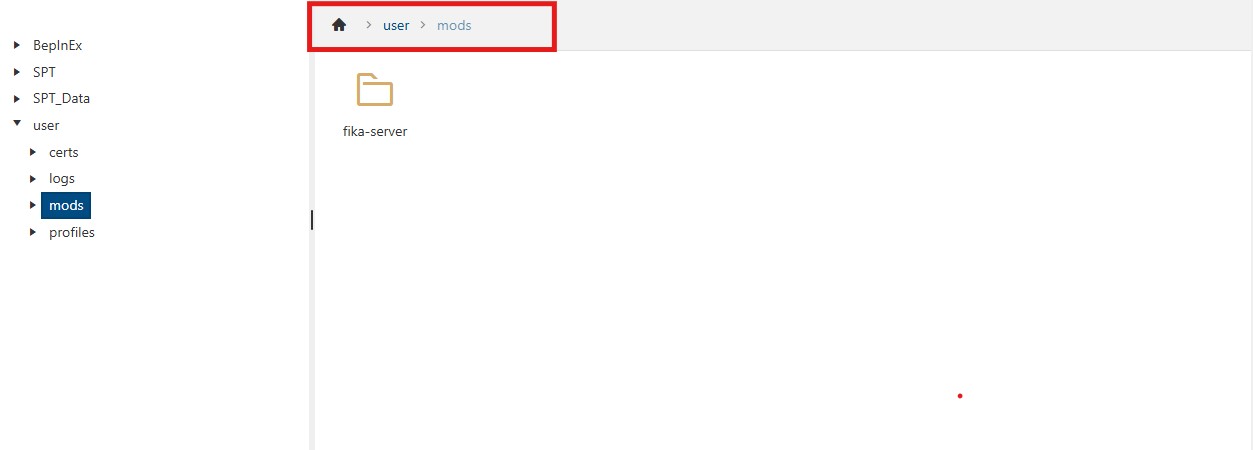Expand the certs subfolder arrow
Viewport: 1253px width, 450px height.
pos(33,152)
